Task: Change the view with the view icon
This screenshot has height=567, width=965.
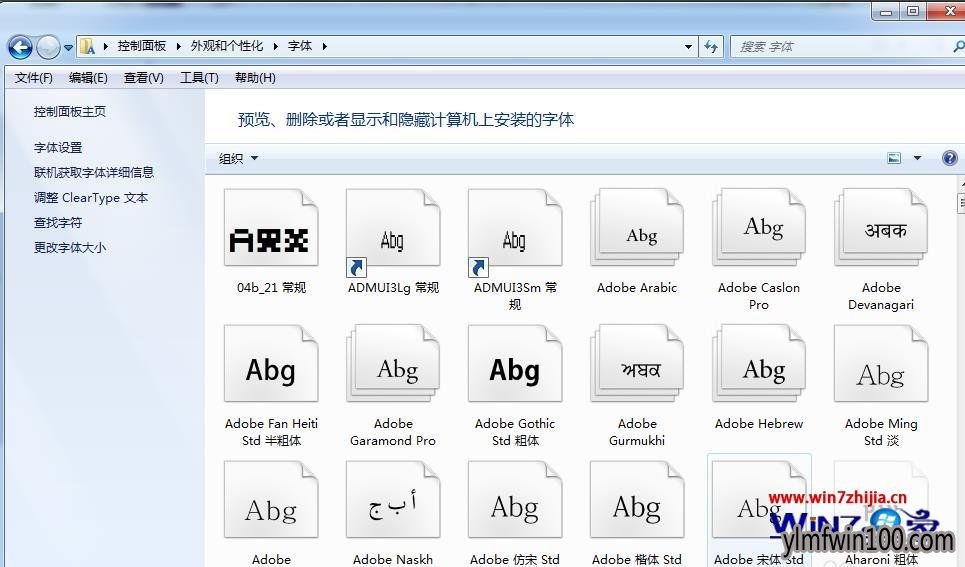Action: click(x=894, y=158)
